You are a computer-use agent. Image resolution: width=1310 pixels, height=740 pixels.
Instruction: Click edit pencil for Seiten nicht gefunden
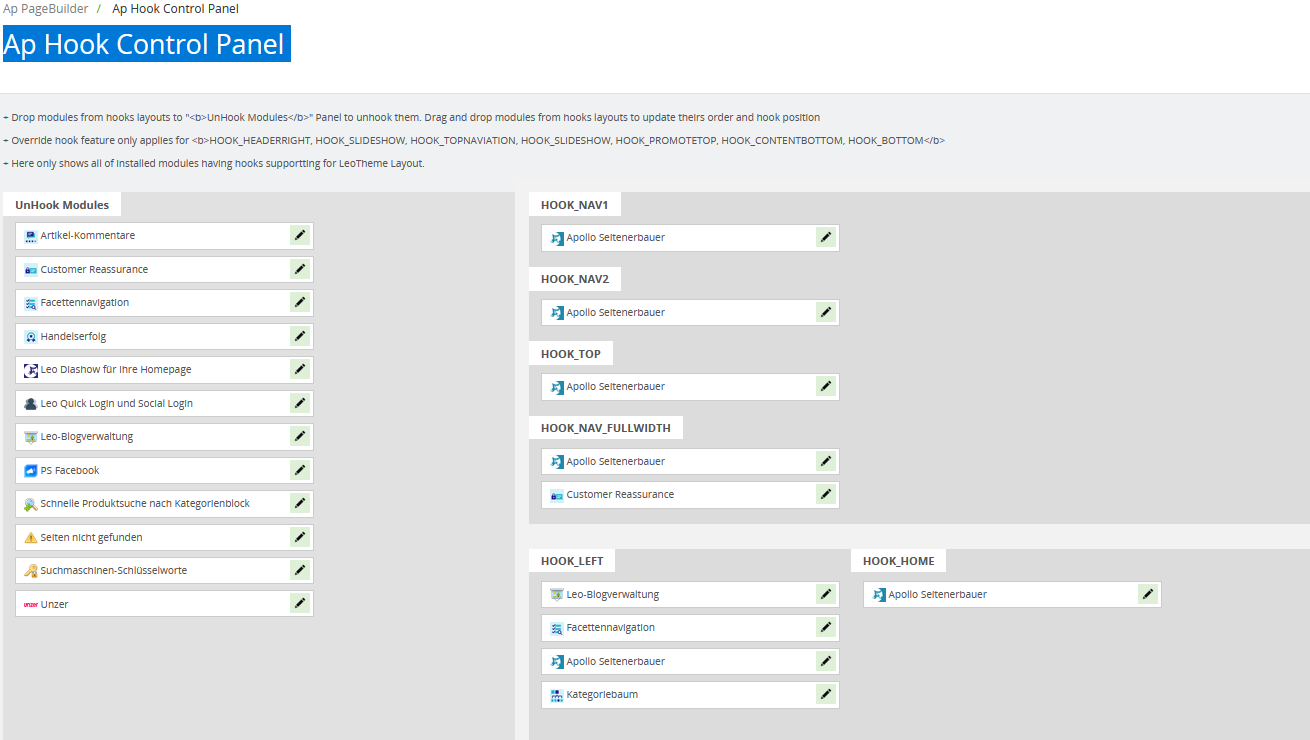(x=300, y=537)
